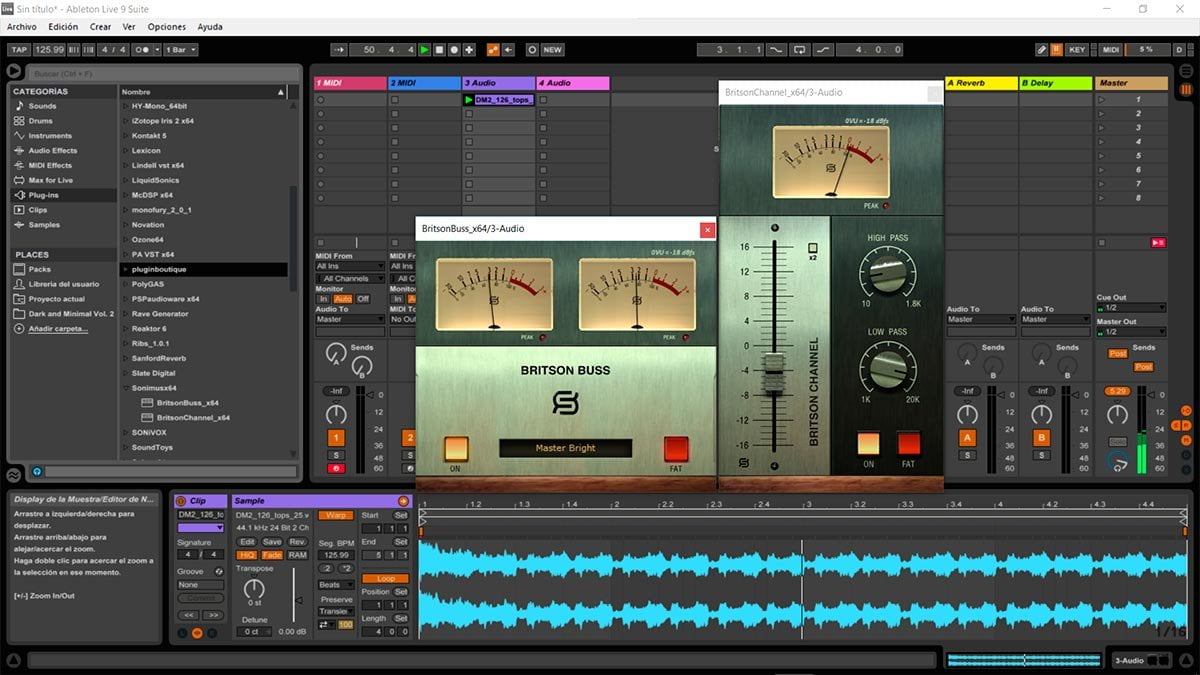Open the MIDI Effects category

[50, 165]
